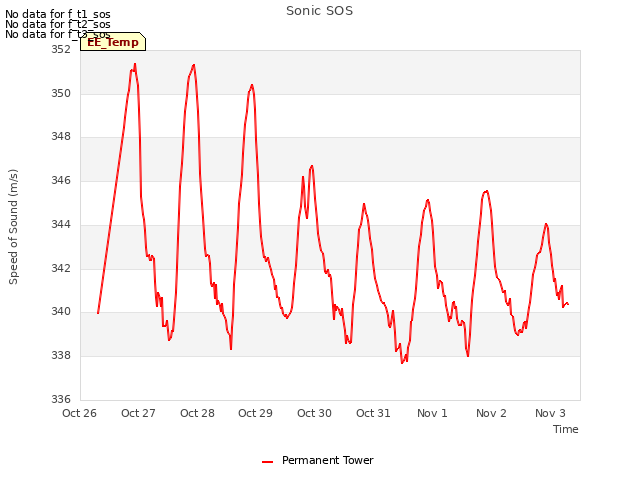Click the Nov 2 x-axis tick label

tap(491, 413)
